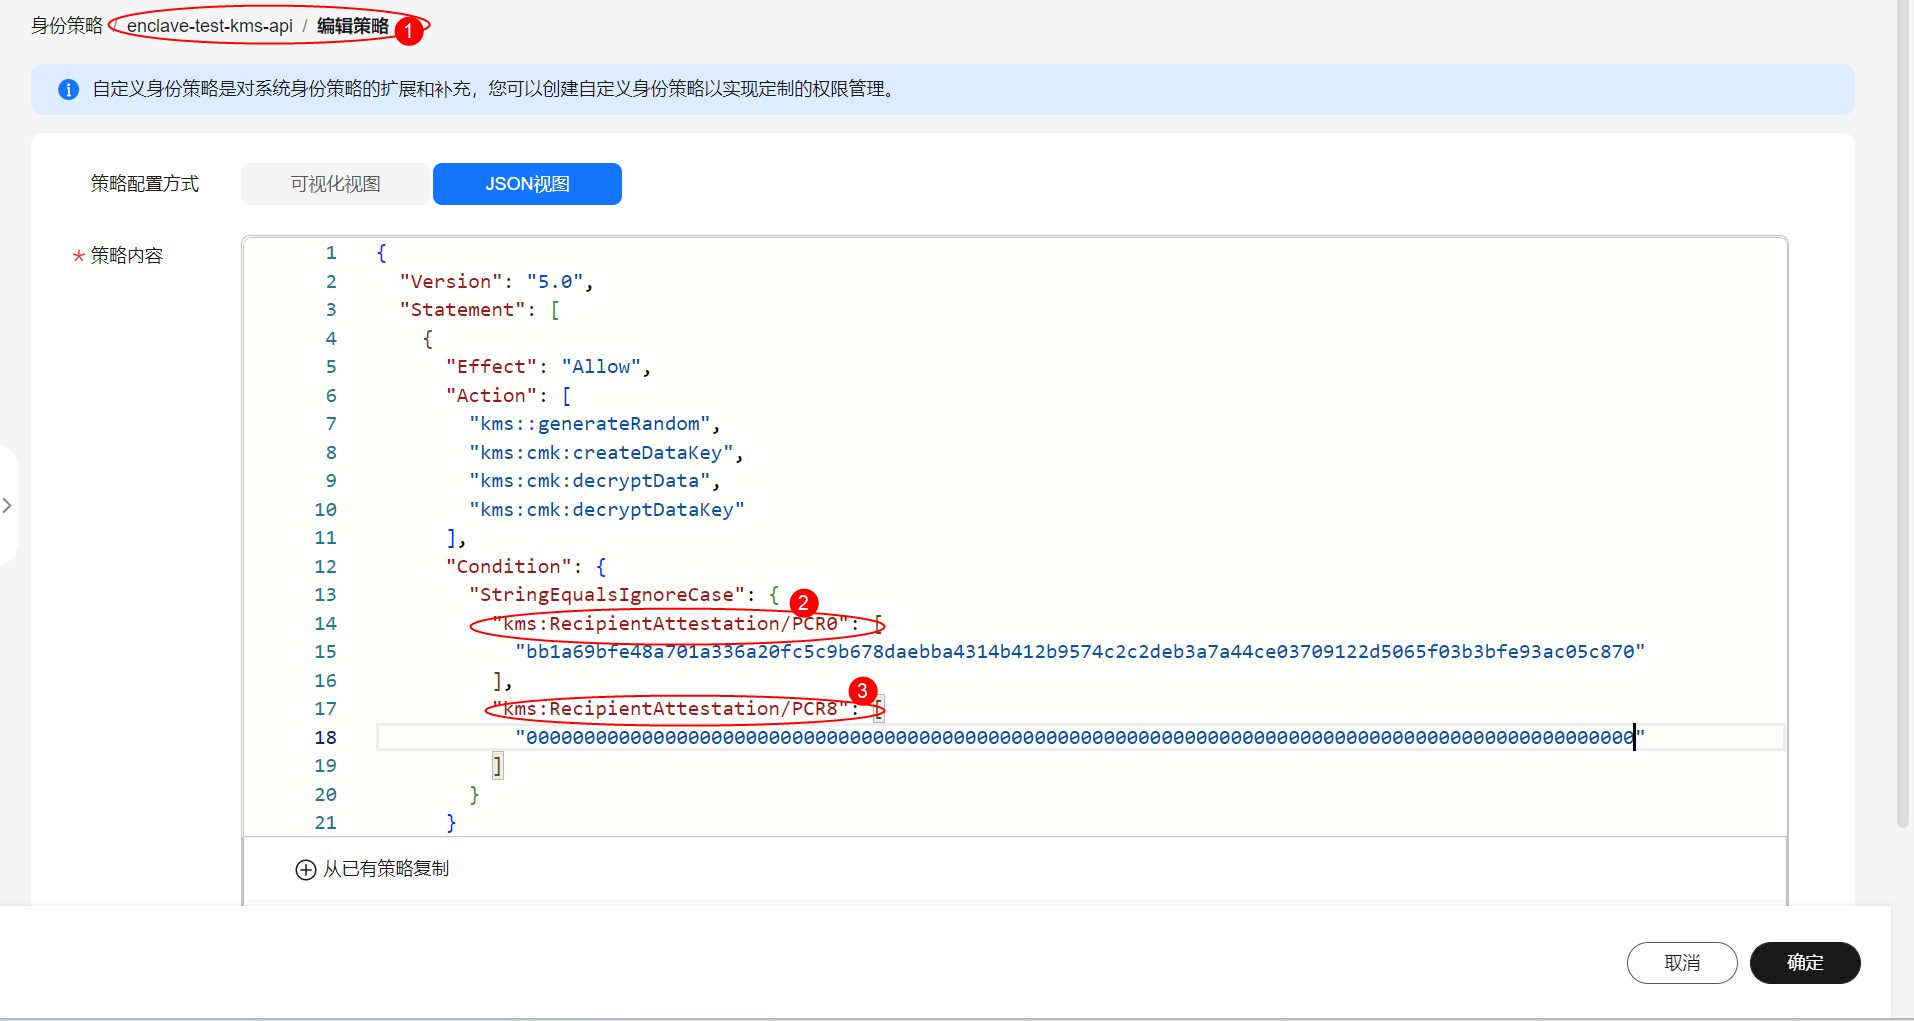Click the "Effect": "Allow" line
The width and height of the screenshot is (1914, 1021).
(549, 367)
